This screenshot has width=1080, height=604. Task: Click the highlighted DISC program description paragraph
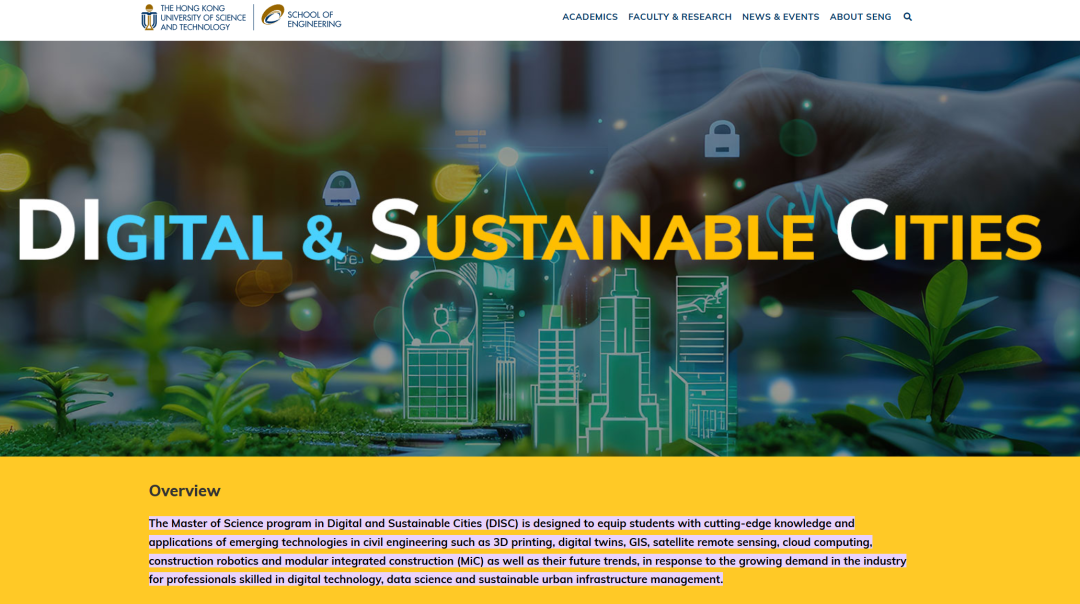click(x=527, y=551)
